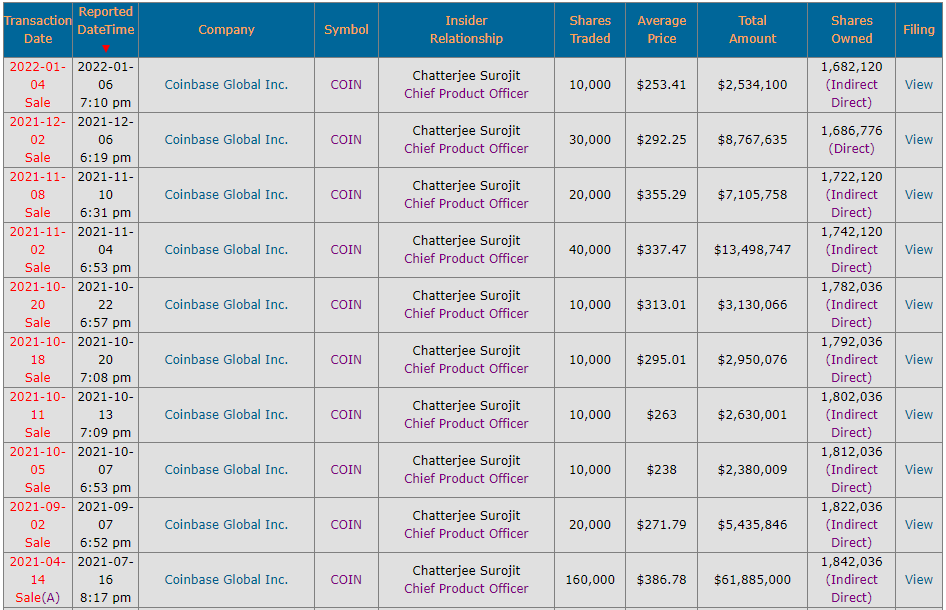Click the Company column header
The width and height of the screenshot is (946, 610).
tap(226, 30)
